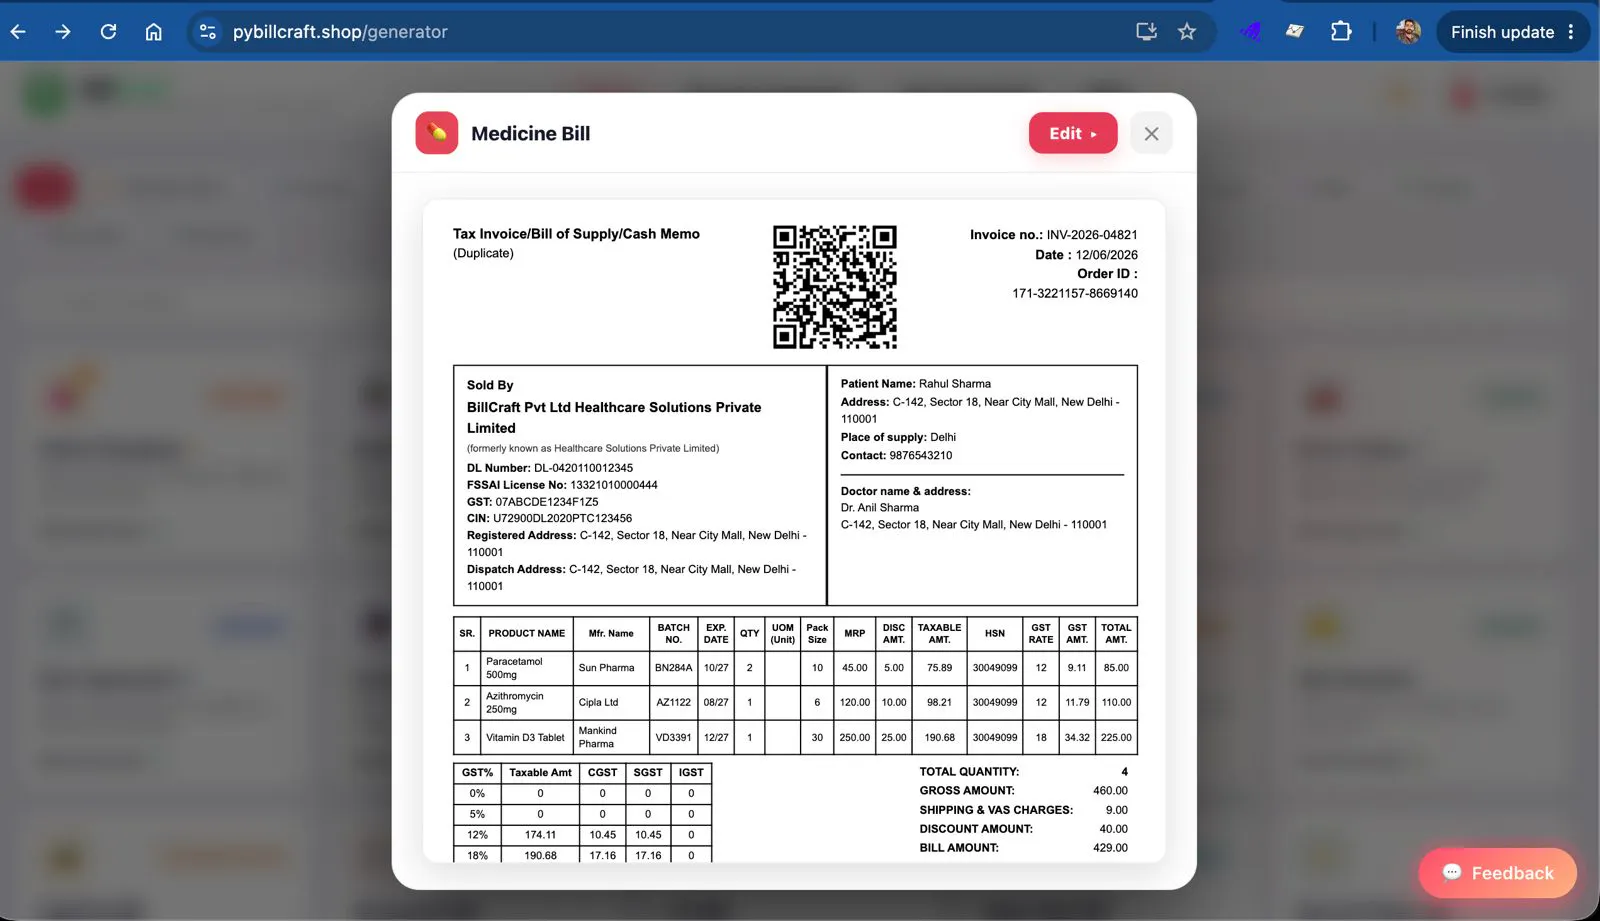Click CIN U72900DL2020PTC123456
The height and width of the screenshot is (921, 1600).
coord(549,518)
